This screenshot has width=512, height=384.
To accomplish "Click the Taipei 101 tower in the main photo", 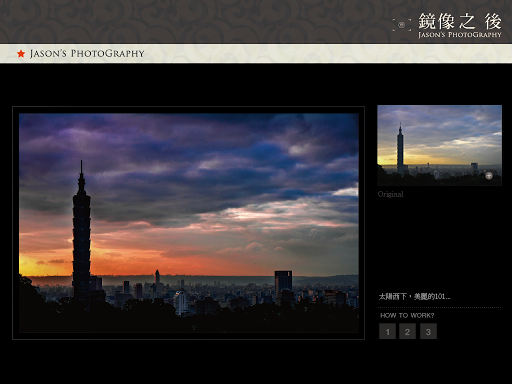I will coord(82,230).
